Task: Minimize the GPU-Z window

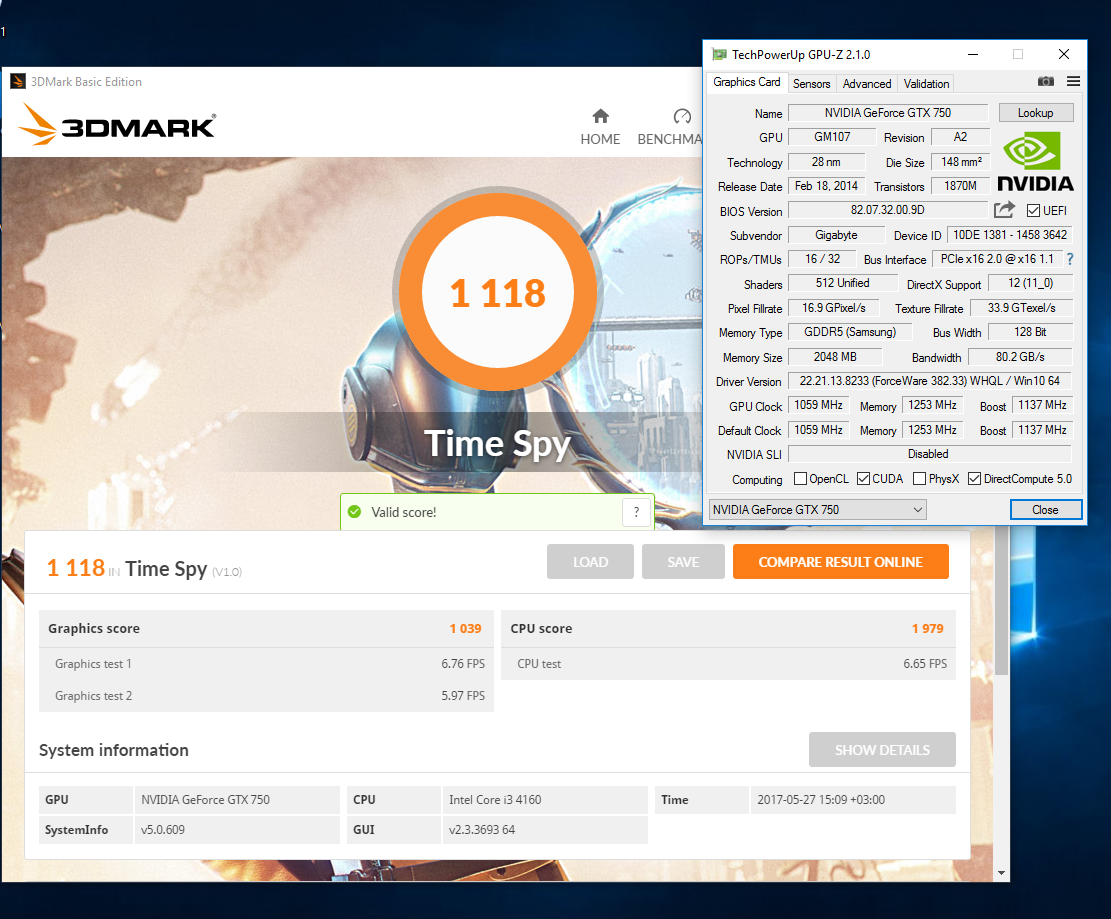Action: [973, 55]
